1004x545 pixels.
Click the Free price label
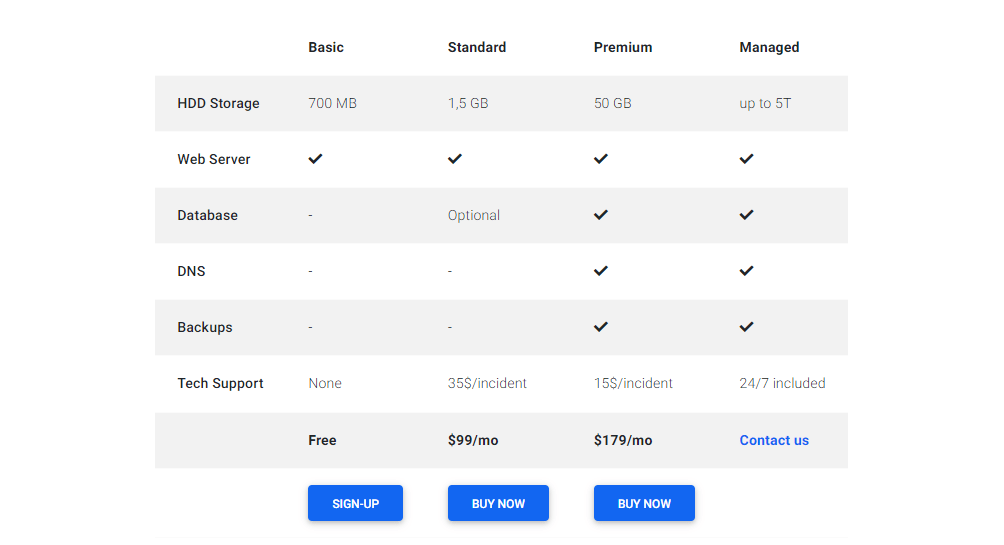(322, 440)
